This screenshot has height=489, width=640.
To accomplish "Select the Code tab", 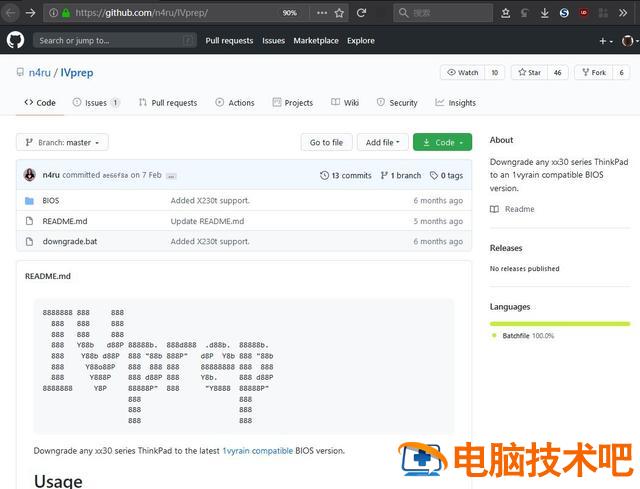I will pyautogui.click(x=40, y=103).
